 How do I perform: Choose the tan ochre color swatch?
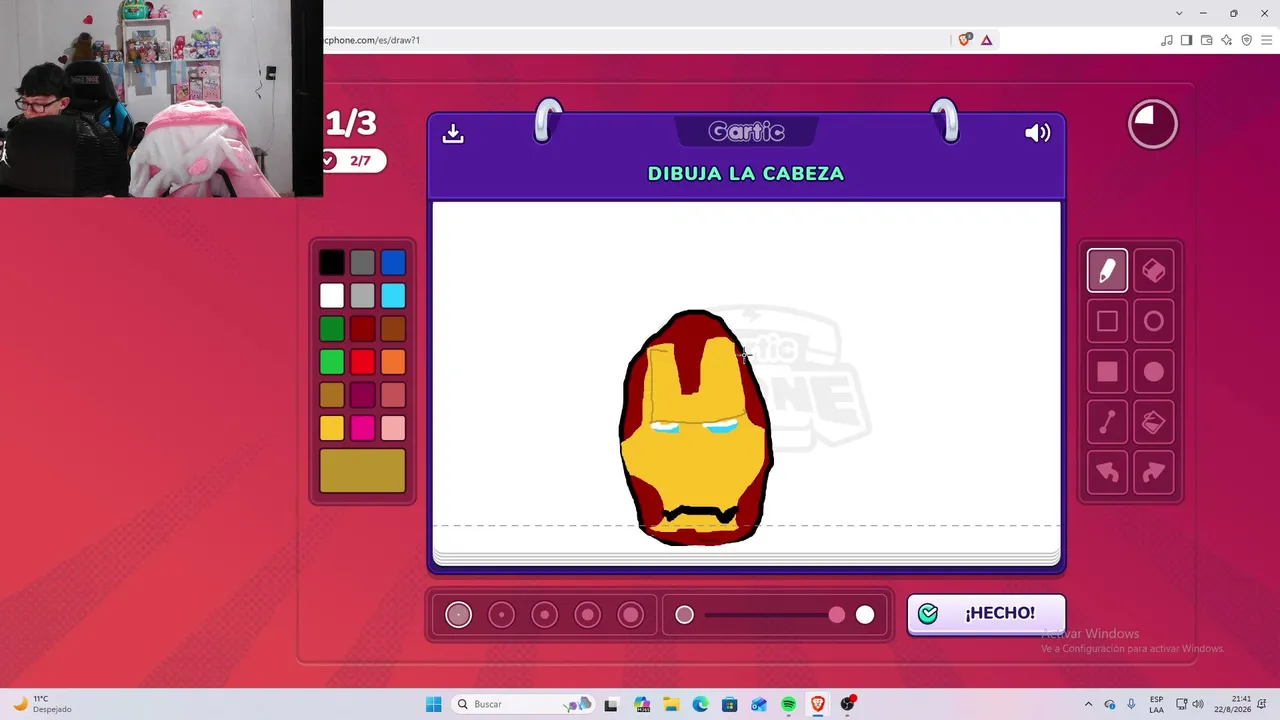(332, 395)
